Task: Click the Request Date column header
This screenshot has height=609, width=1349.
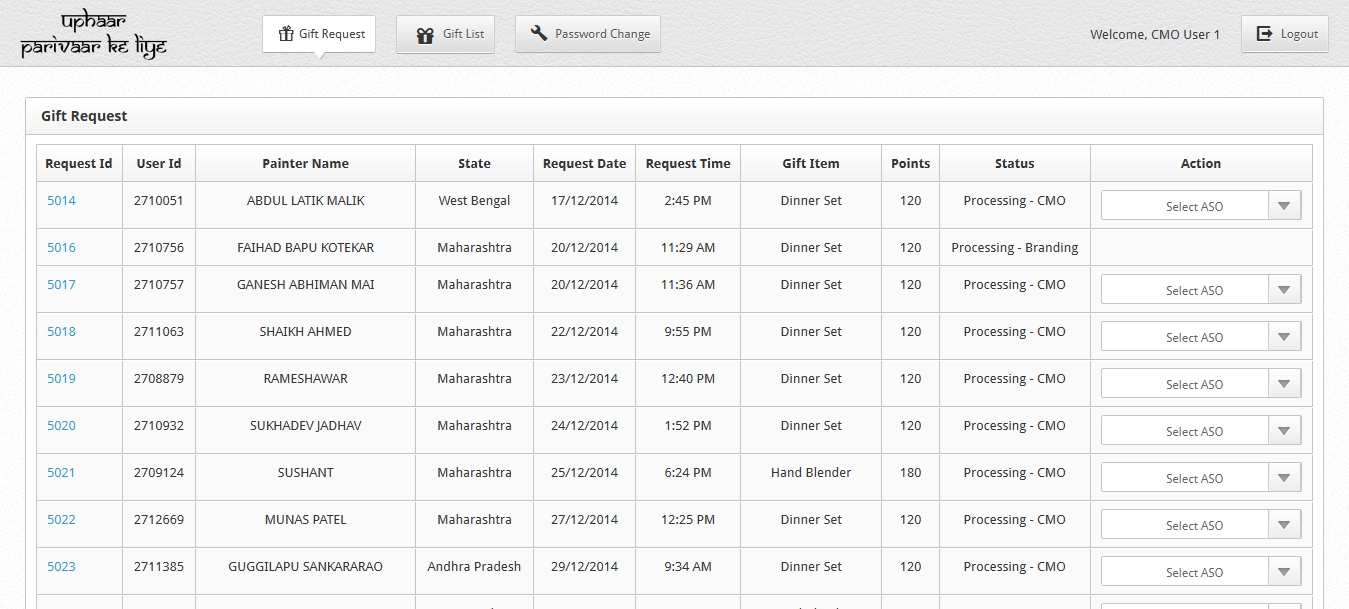Action: coord(584,164)
